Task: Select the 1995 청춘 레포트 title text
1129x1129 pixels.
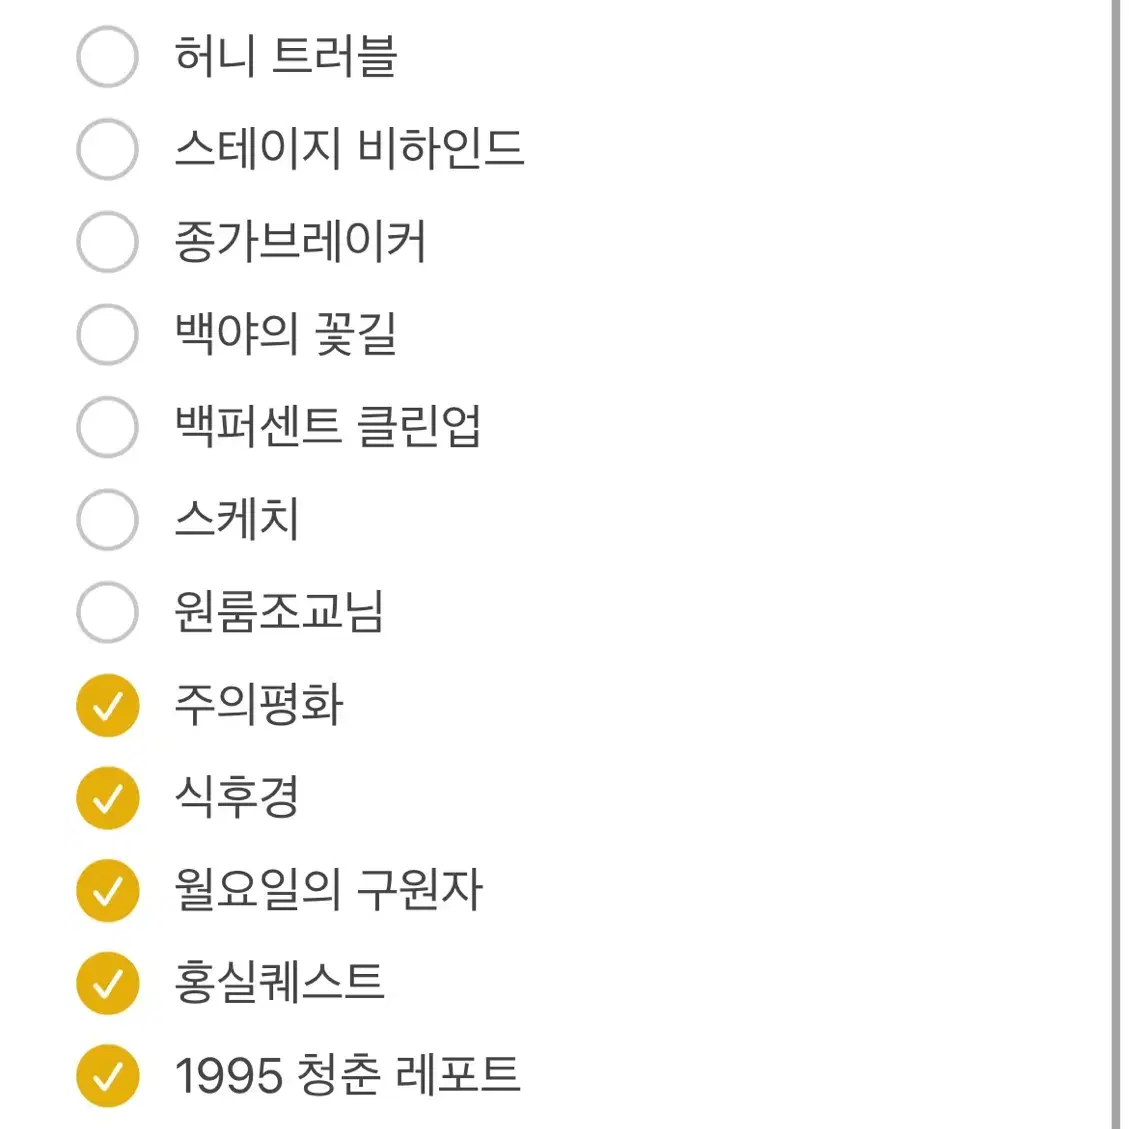Action: 347,1074
